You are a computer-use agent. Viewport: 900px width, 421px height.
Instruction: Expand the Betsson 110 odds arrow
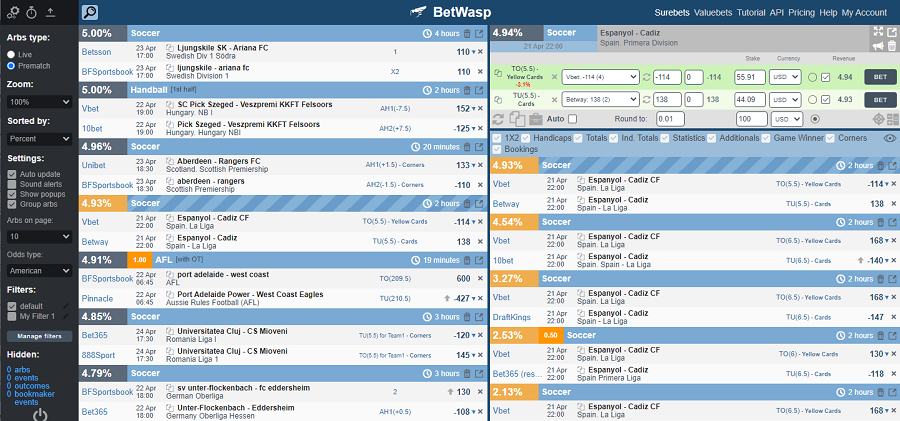point(474,52)
